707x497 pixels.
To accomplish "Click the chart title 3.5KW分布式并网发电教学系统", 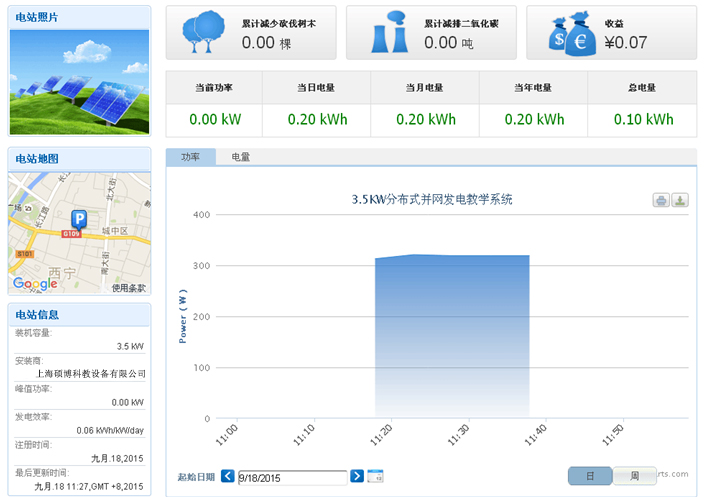I will (432, 199).
